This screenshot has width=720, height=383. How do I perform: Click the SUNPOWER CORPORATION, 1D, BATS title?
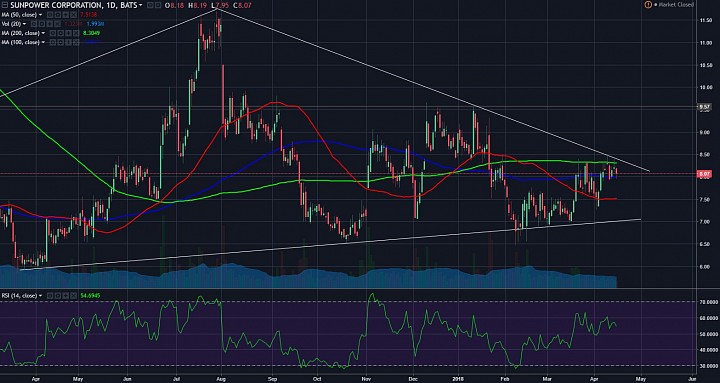73,6
